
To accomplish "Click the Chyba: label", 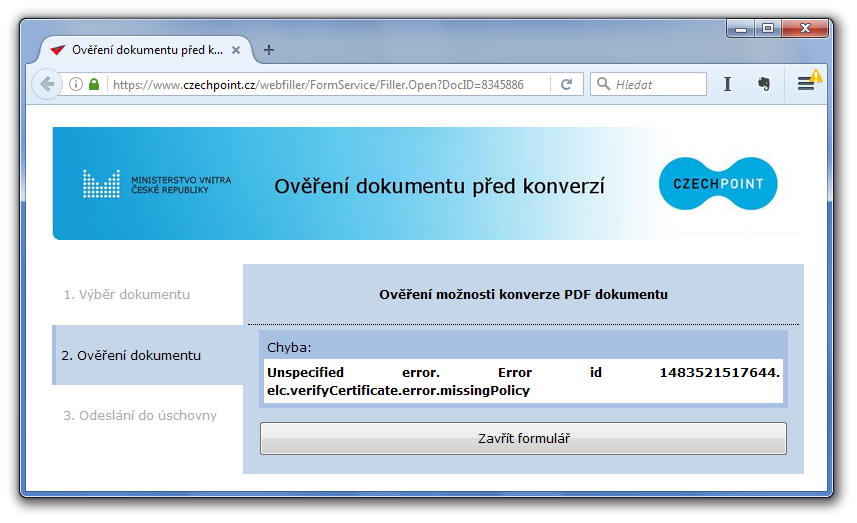I will tap(289, 348).
